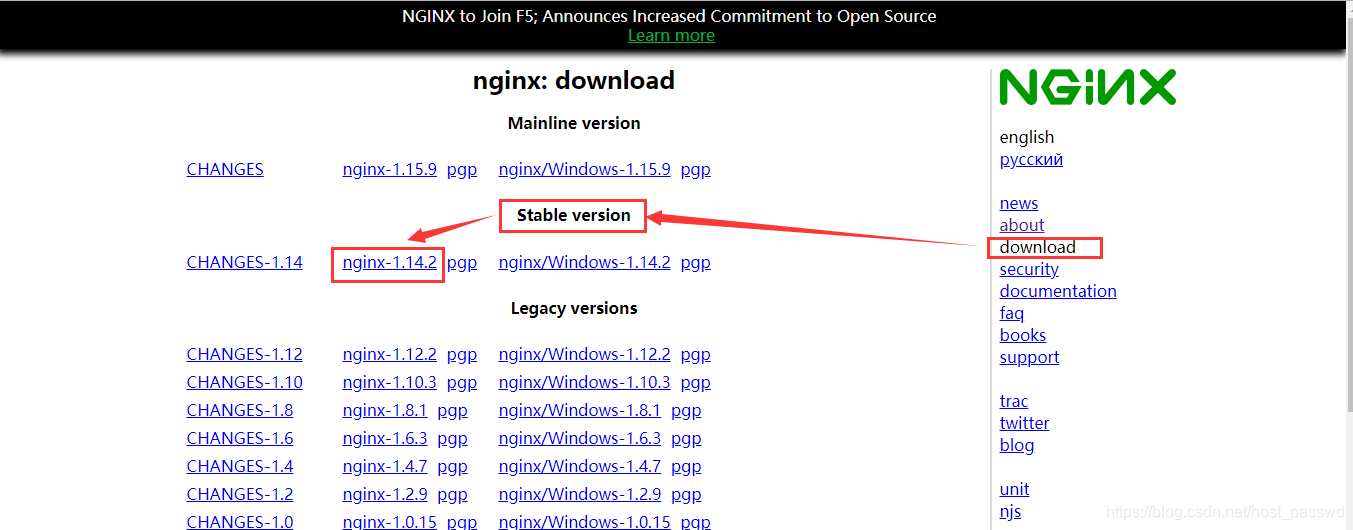1353x530 pixels.
Task: Open the NGINX logo link
Action: click(1088, 88)
